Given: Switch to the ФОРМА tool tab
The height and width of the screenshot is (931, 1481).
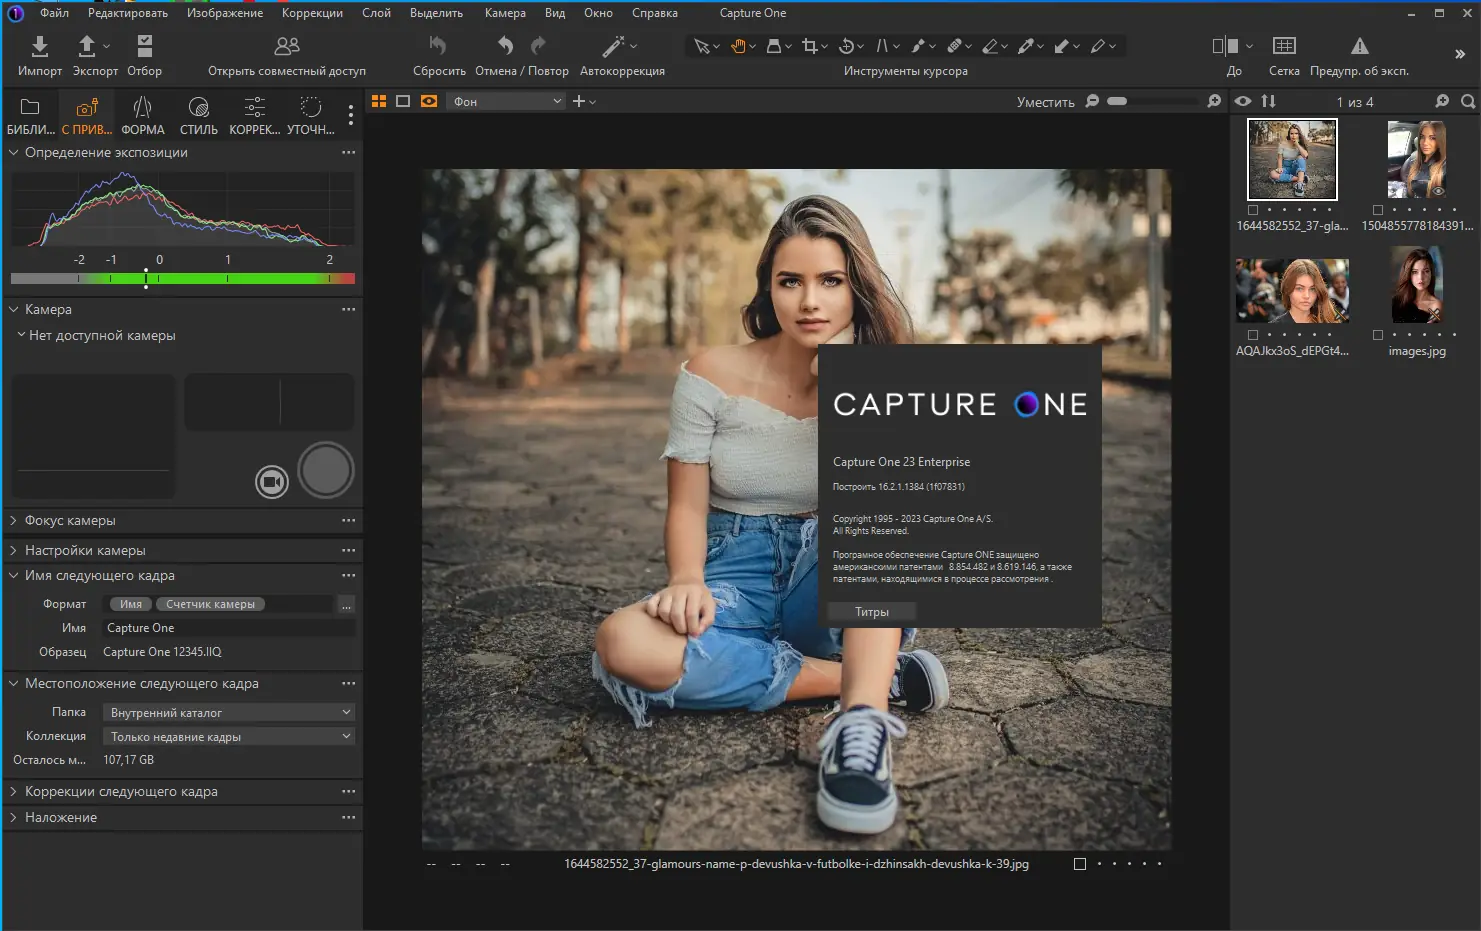Looking at the screenshot, I should (x=143, y=116).
